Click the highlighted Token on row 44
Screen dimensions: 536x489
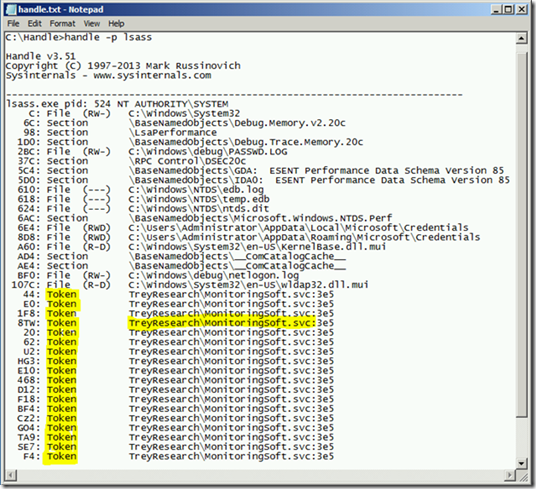[62, 295]
